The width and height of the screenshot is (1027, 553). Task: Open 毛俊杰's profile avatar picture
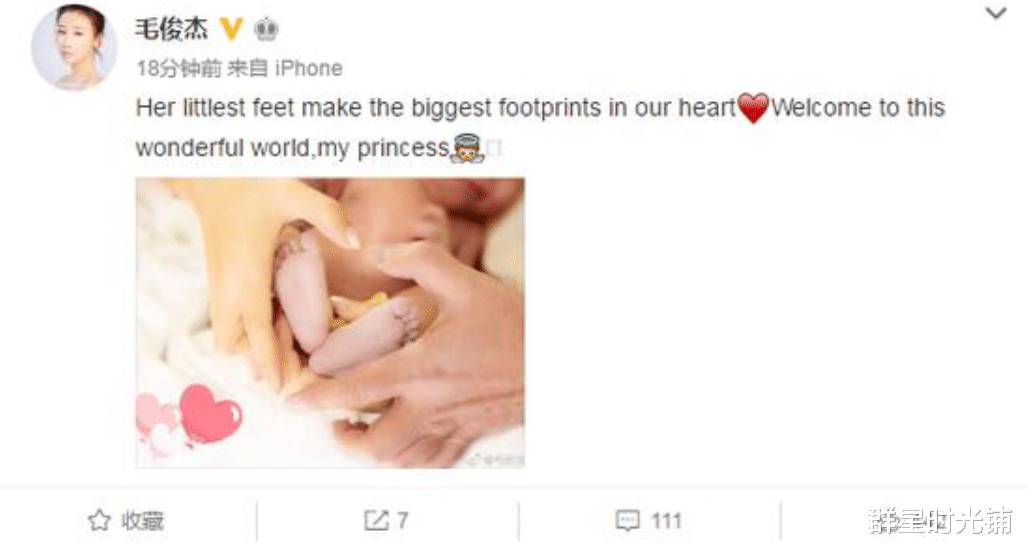point(74,48)
